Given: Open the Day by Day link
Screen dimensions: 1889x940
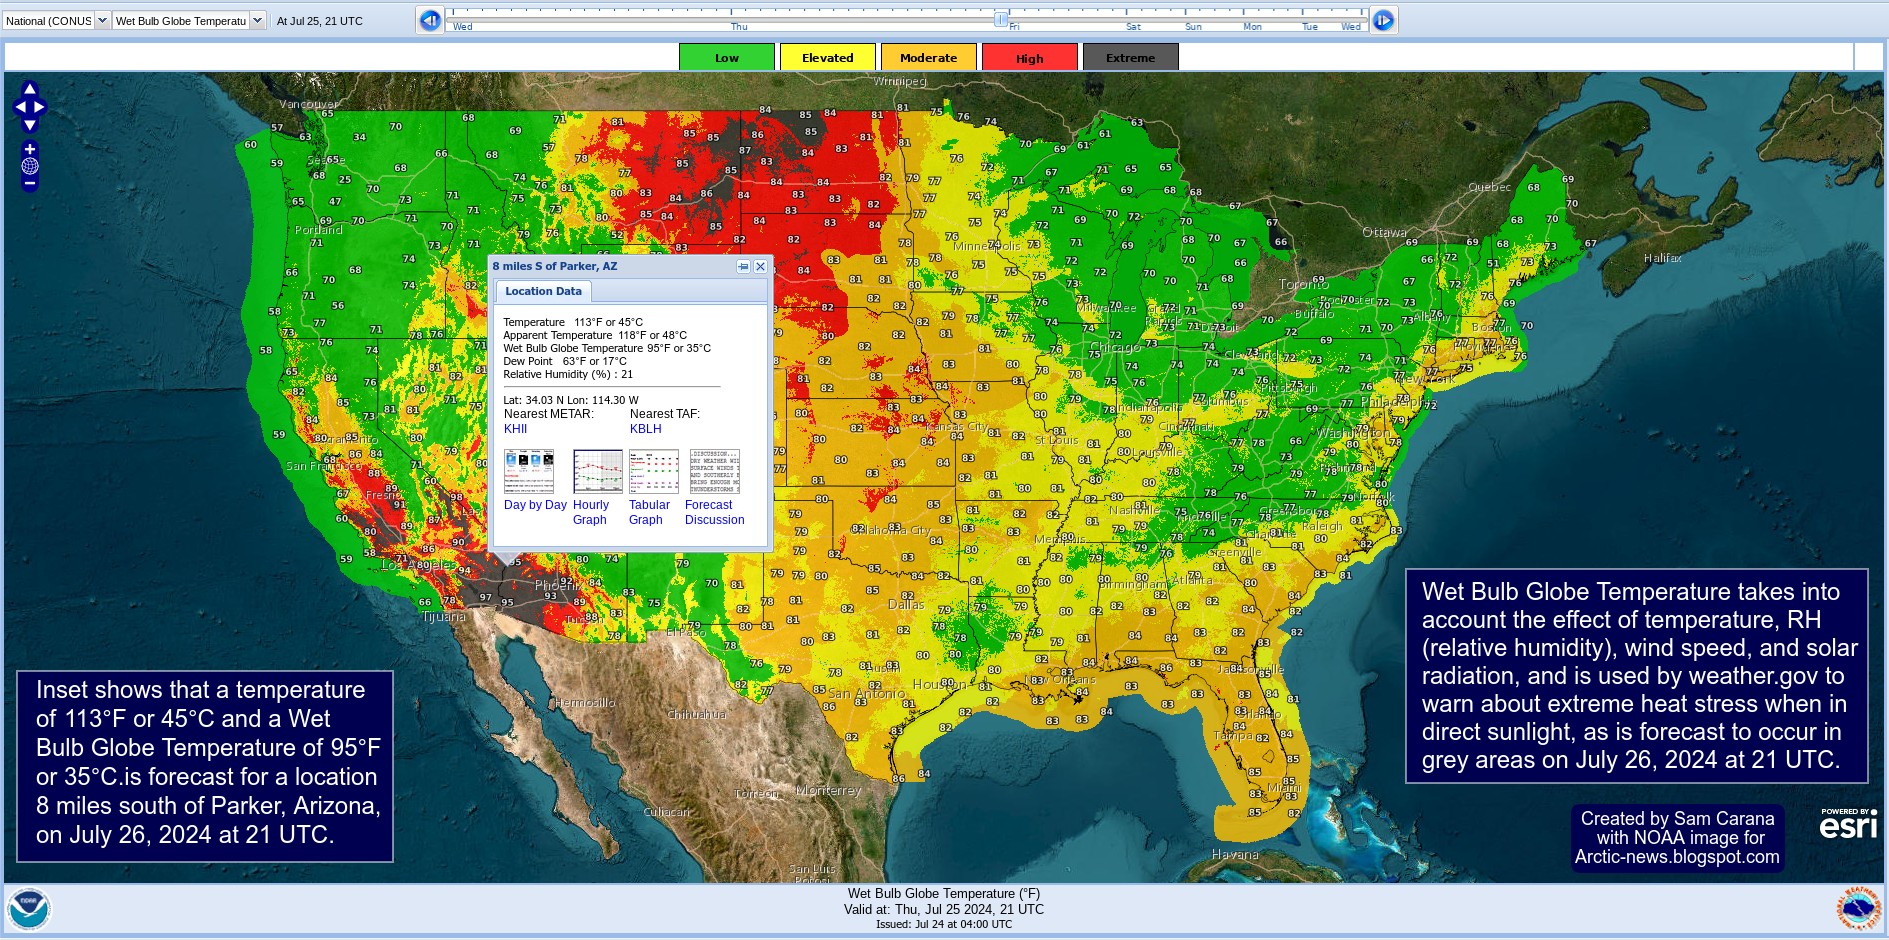Looking at the screenshot, I should [535, 505].
